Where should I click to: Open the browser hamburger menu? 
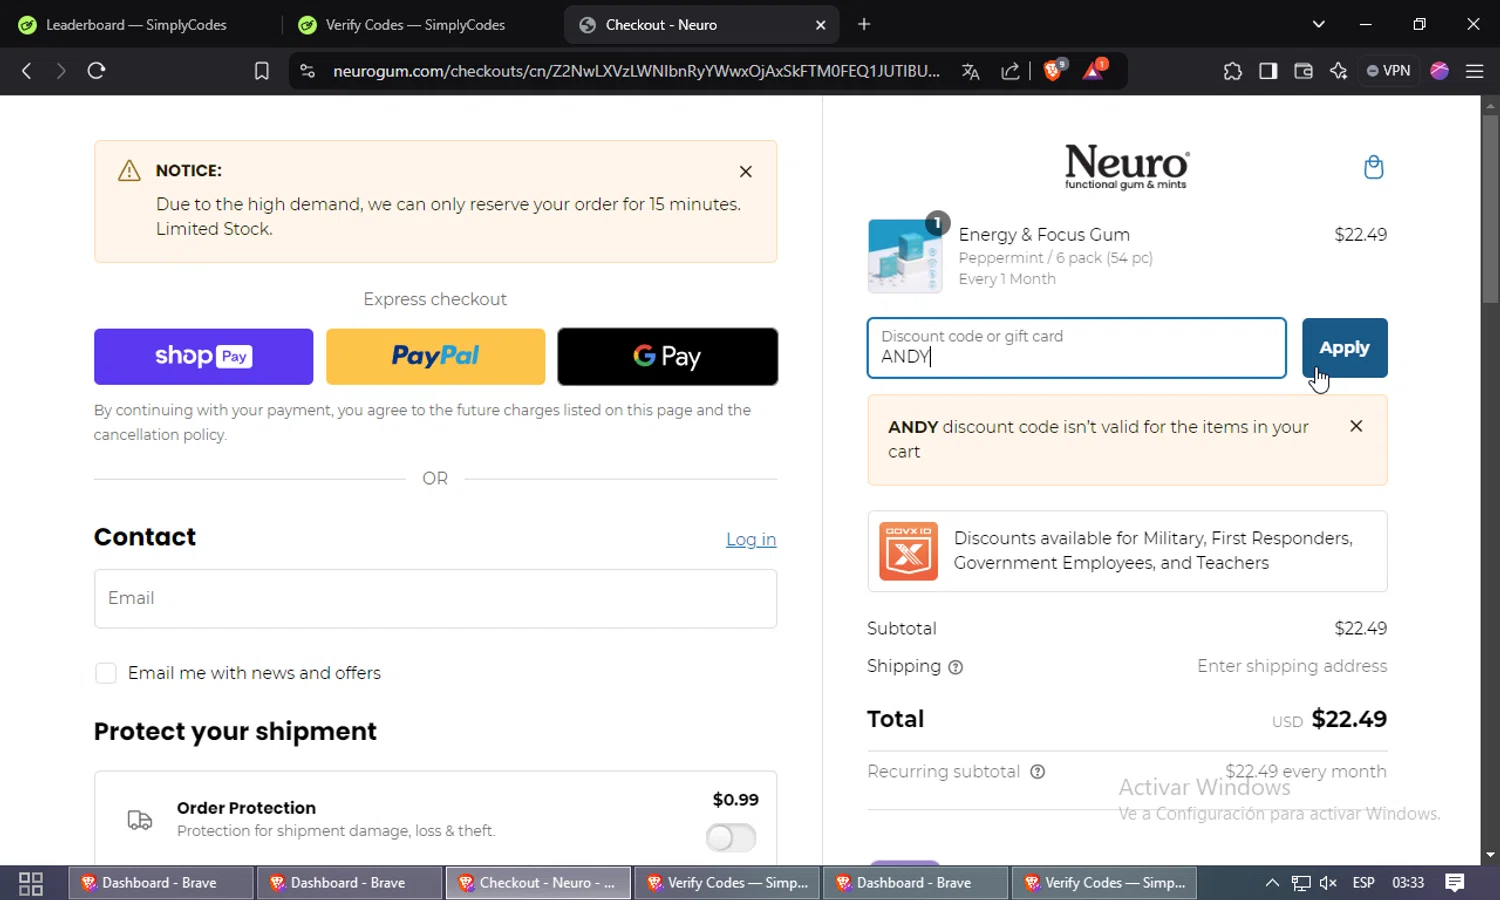pos(1475,71)
